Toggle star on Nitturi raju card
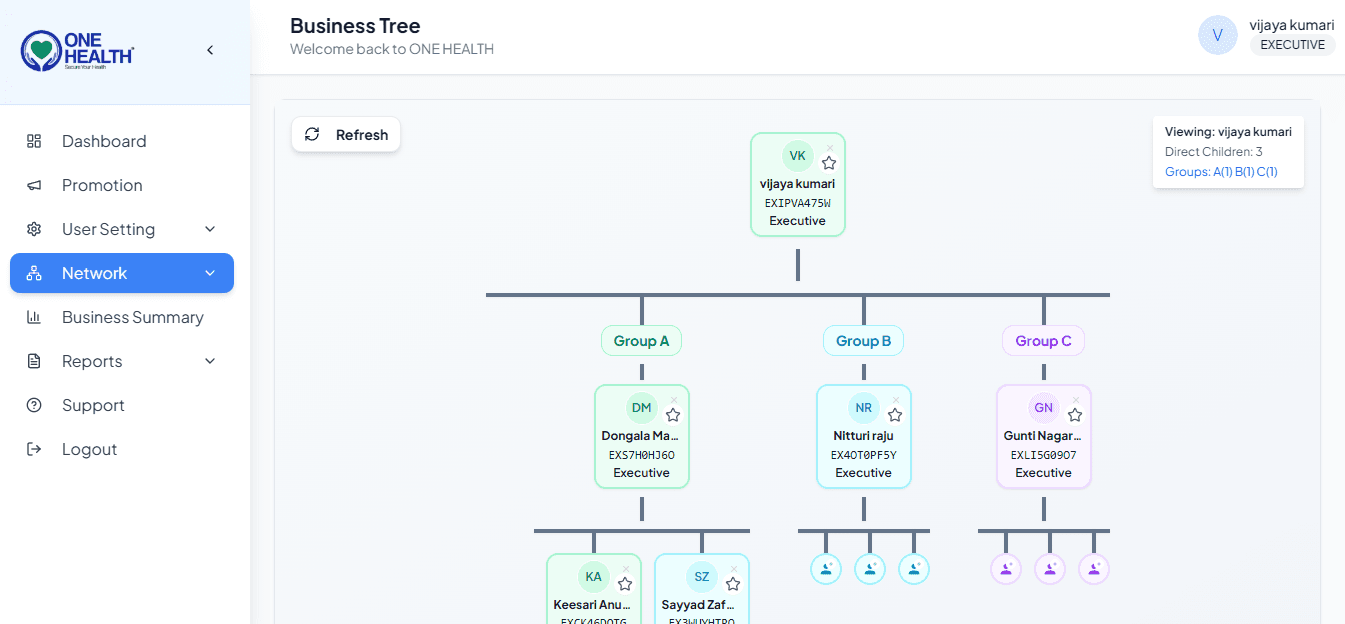 895,415
